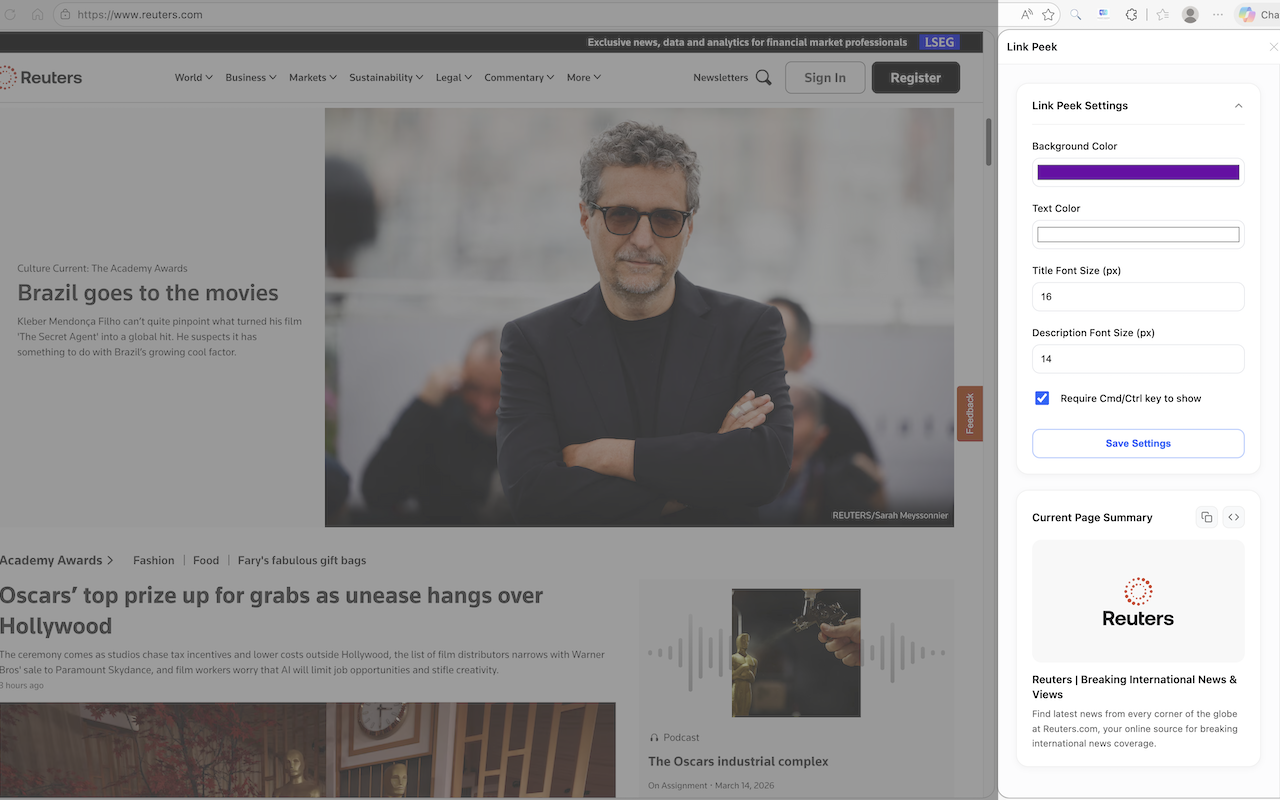Open search on the Reuters site
Screen dimensions: 1280x800
point(763,77)
